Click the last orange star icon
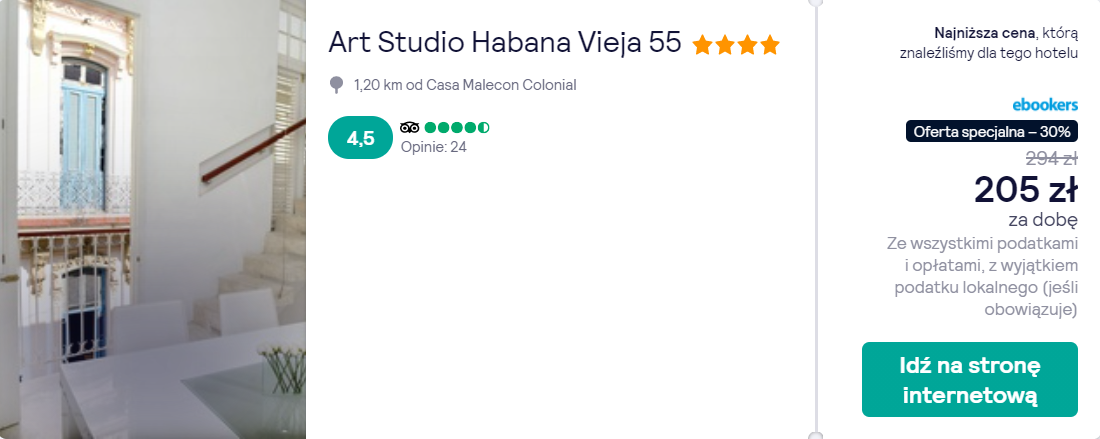The width and height of the screenshot is (1100, 439). [x=769, y=45]
